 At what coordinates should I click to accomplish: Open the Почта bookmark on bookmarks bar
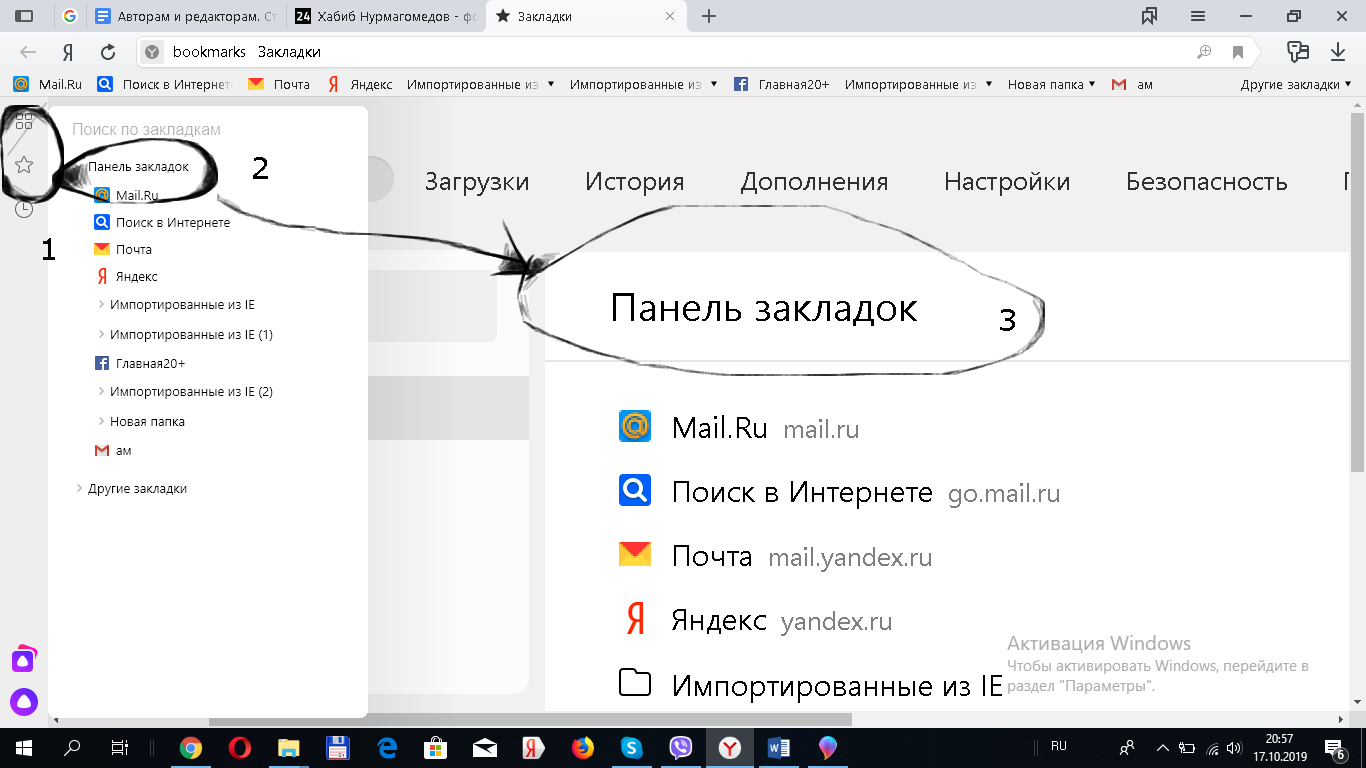click(279, 84)
